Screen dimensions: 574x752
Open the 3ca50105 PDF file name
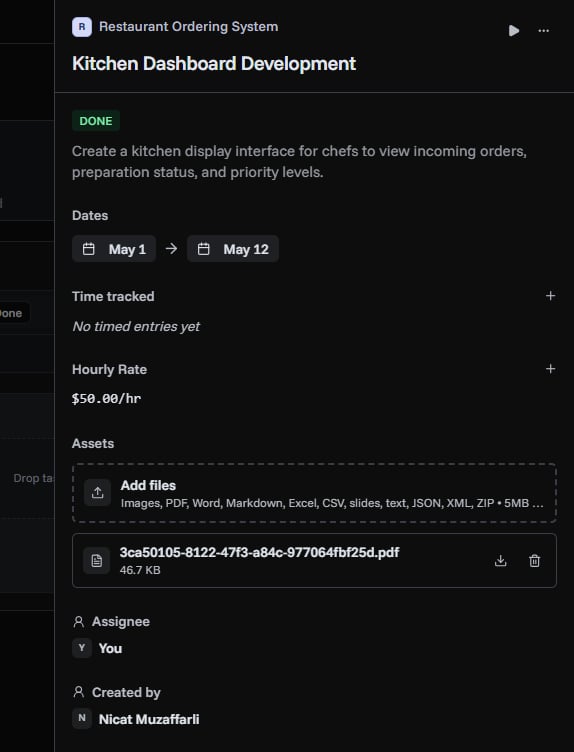[x=259, y=552]
